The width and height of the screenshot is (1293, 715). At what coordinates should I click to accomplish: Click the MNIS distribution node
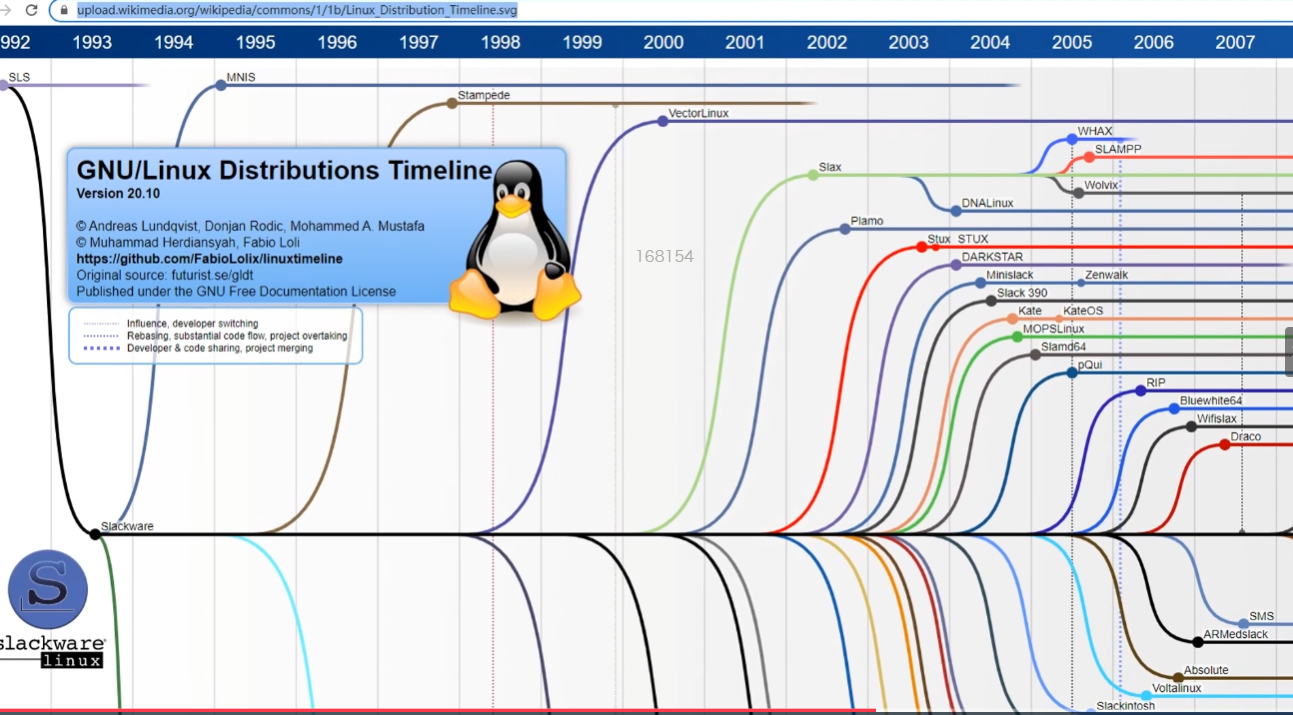click(x=221, y=85)
